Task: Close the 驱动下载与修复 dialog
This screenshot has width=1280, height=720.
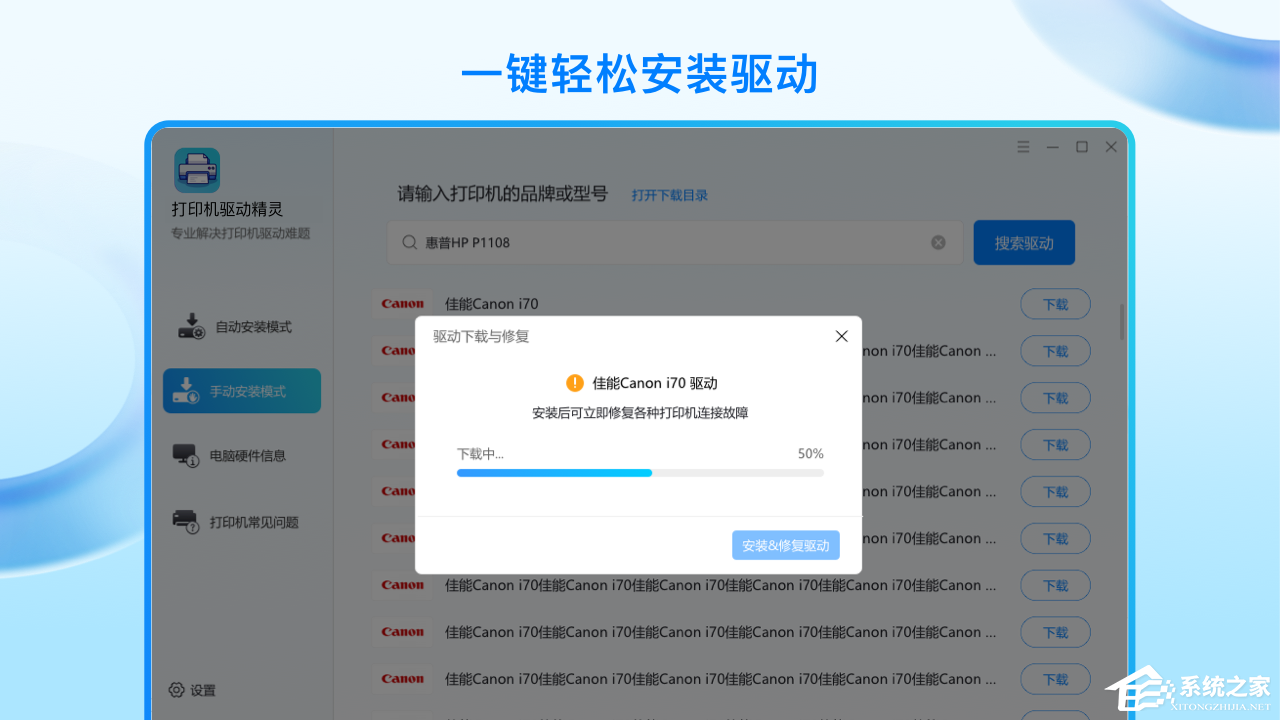Action: coord(841,336)
